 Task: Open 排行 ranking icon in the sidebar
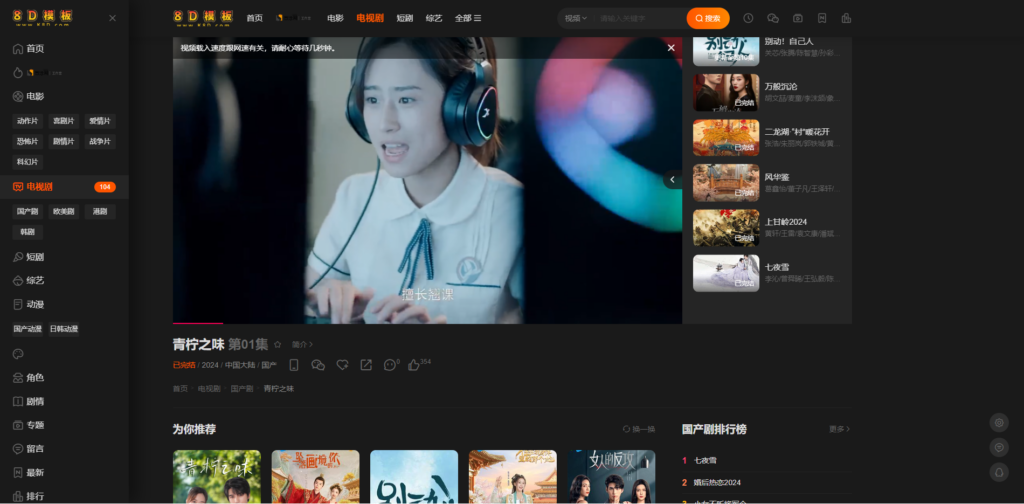tap(18, 496)
